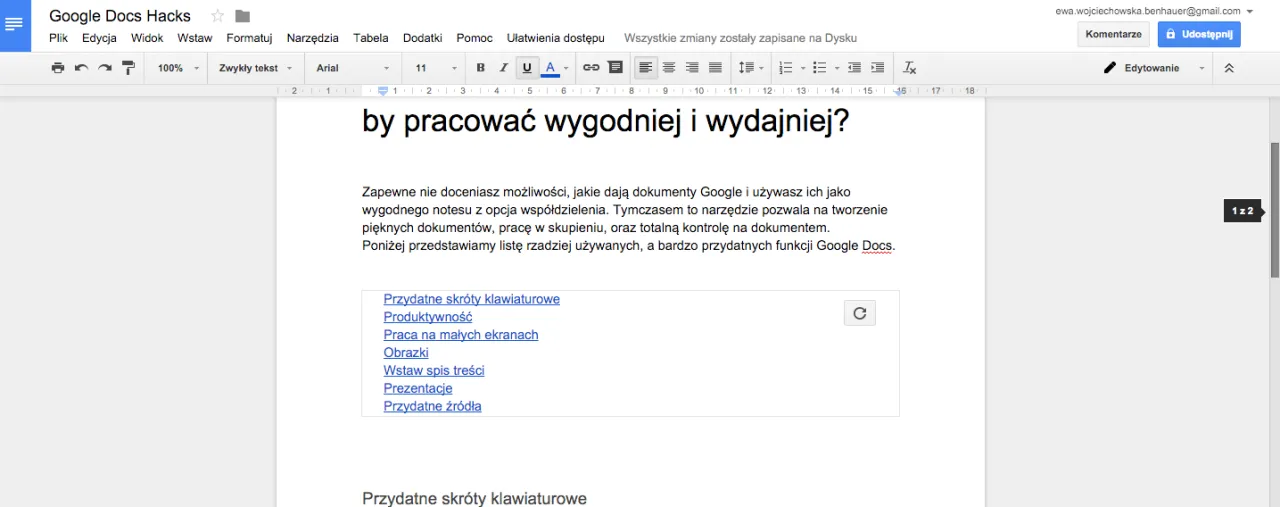
Task: Expand bulleted list options arrow
Action: tap(837, 68)
